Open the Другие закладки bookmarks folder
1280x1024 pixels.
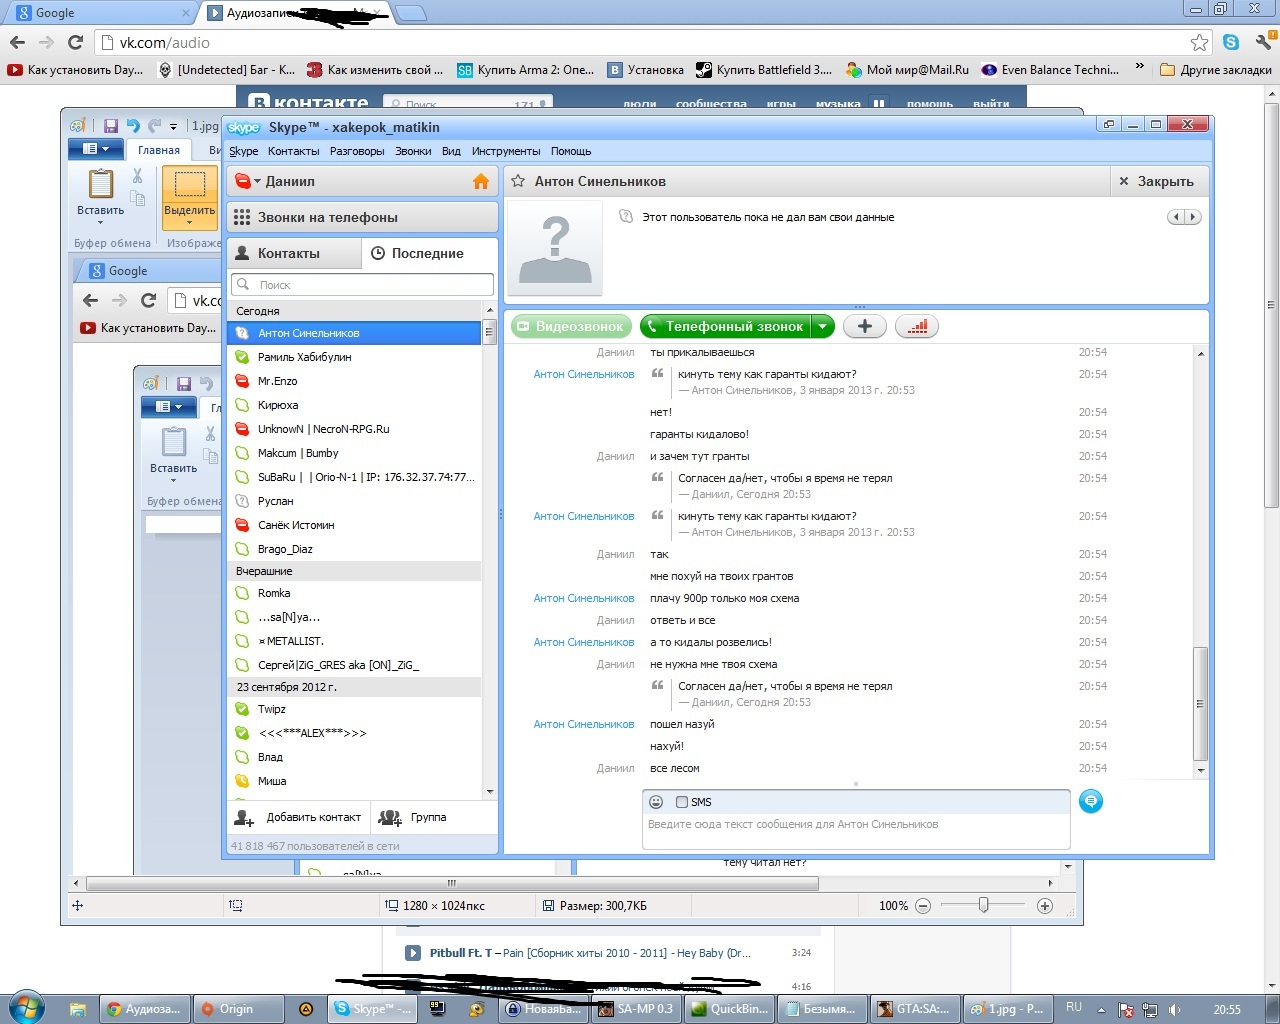coord(1216,69)
